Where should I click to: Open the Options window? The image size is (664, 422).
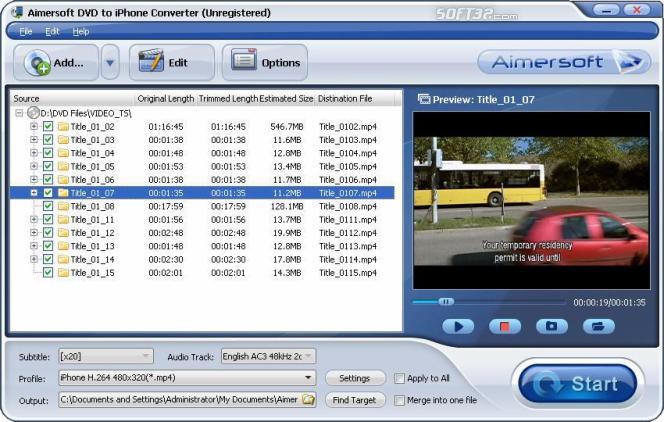pyautogui.click(x=265, y=63)
